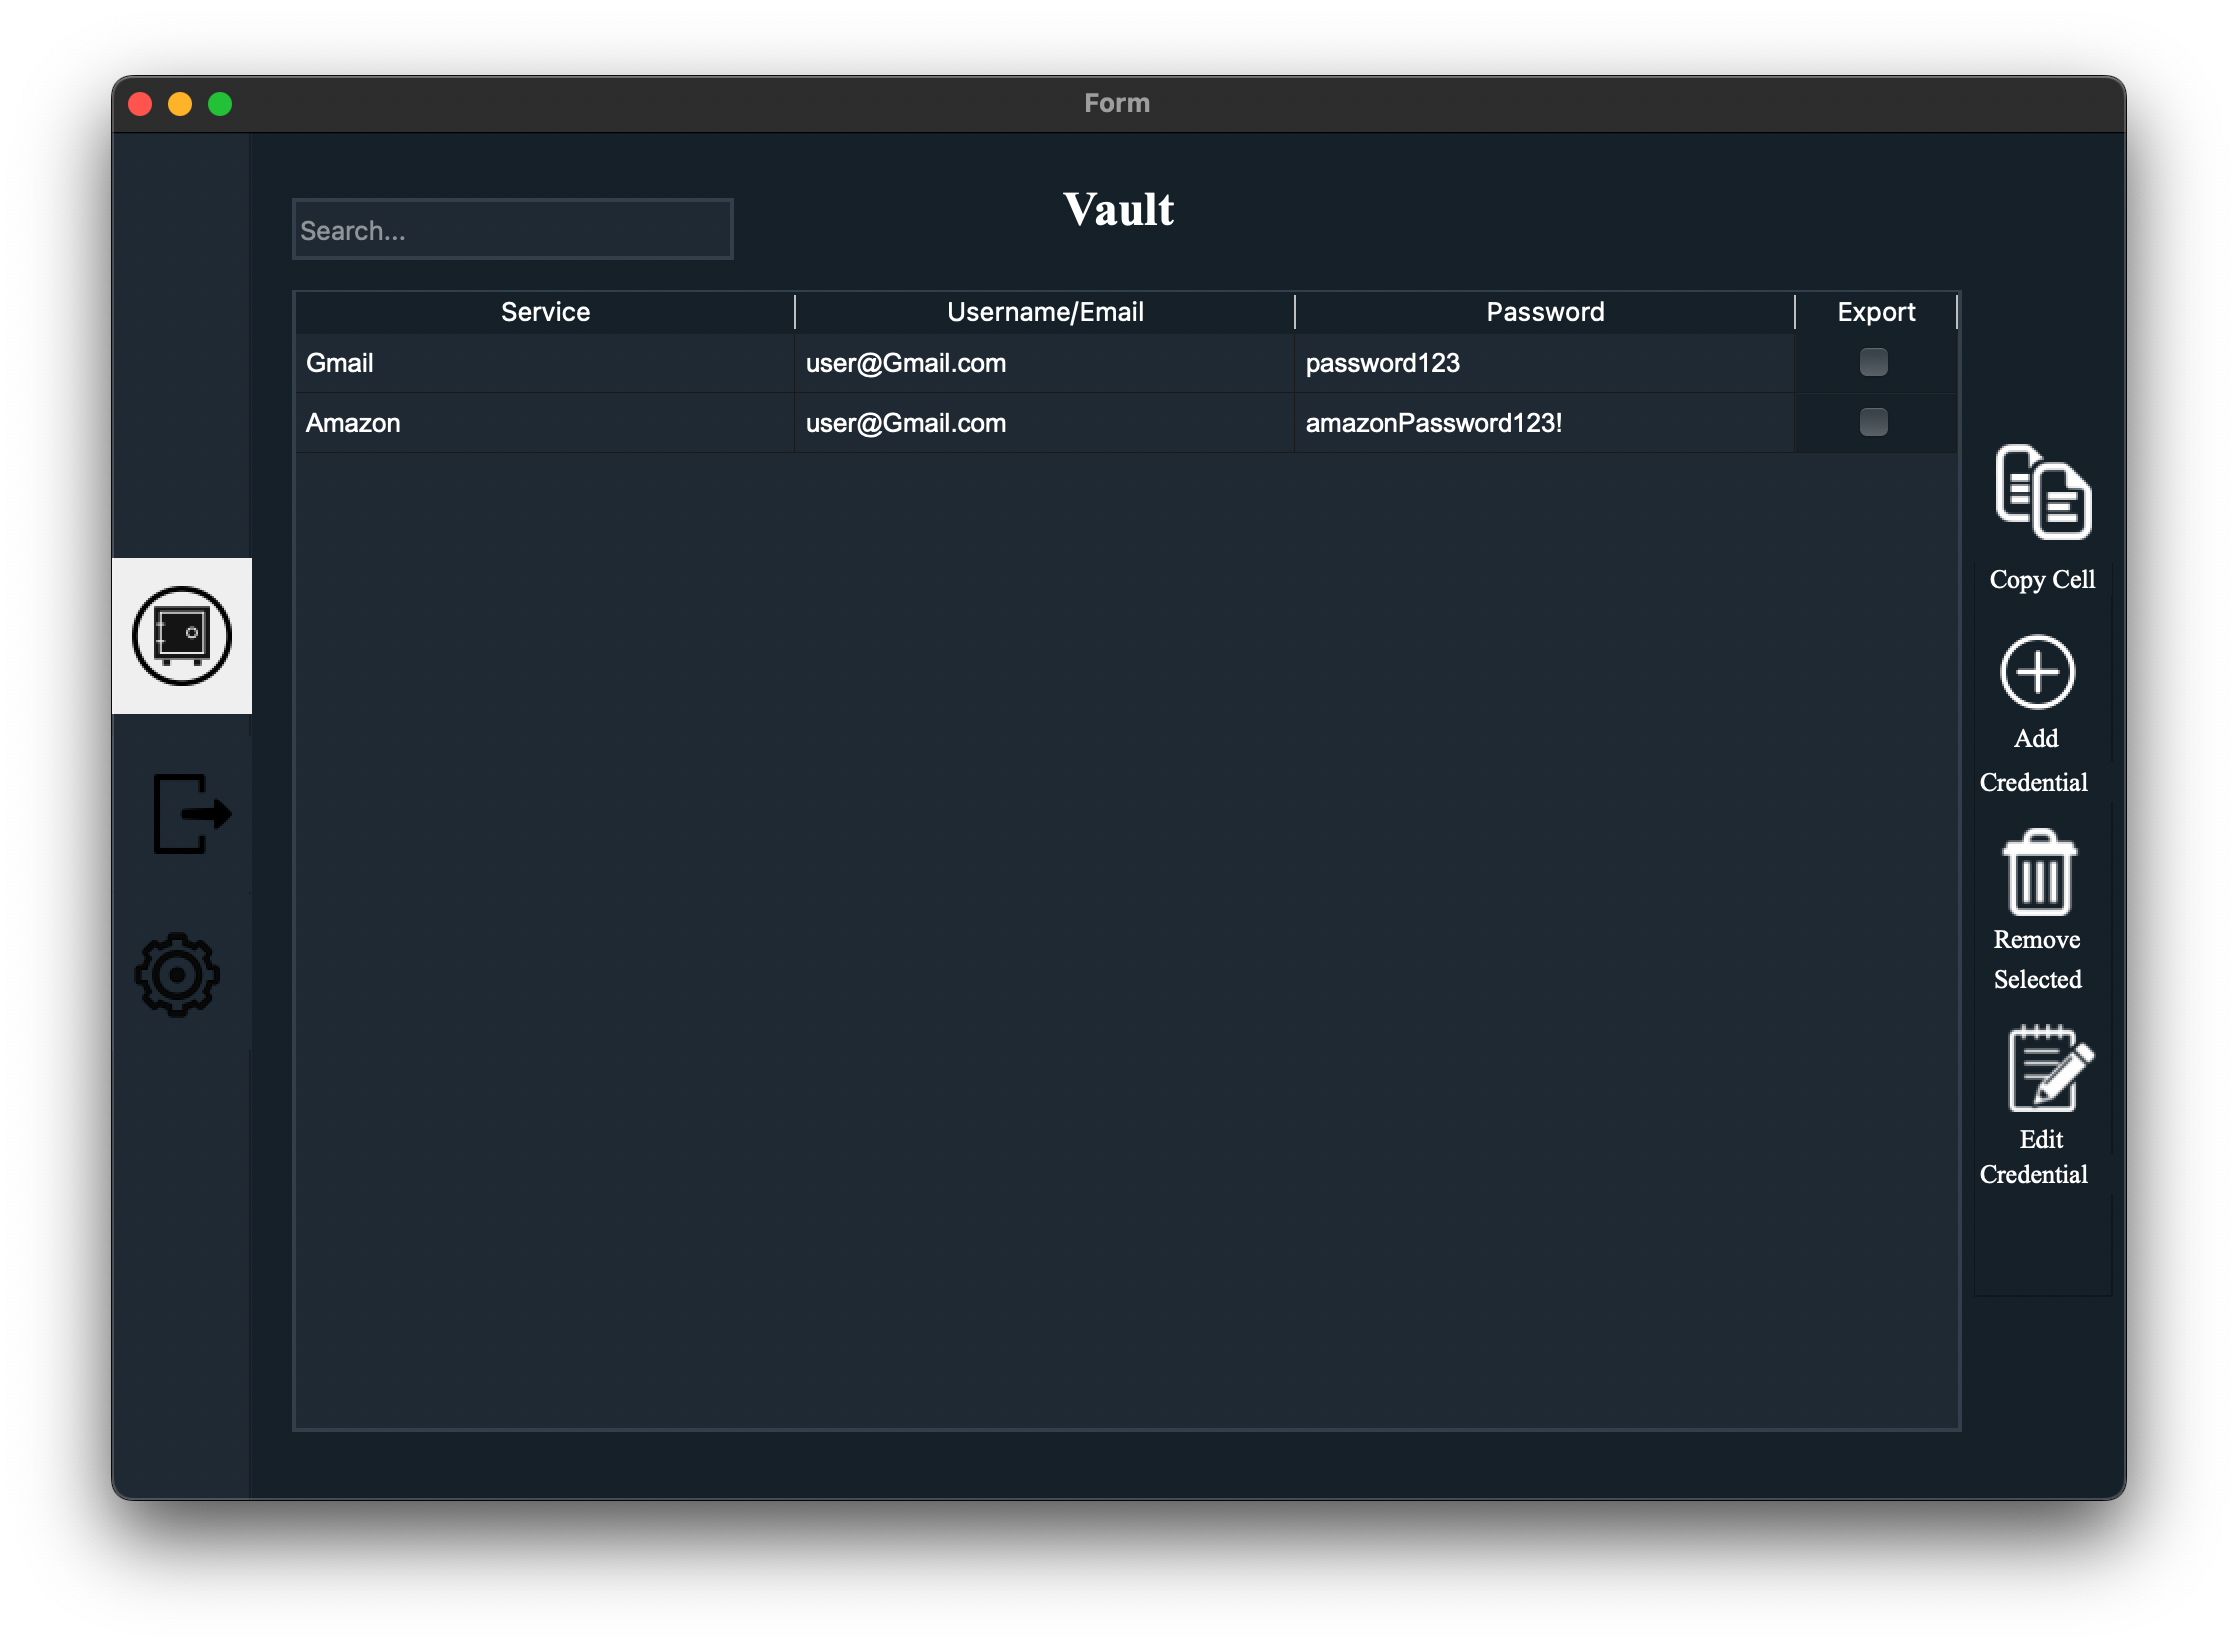Click the green fullscreen window button
The width and height of the screenshot is (2238, 1648).
(x=220, y=104)
